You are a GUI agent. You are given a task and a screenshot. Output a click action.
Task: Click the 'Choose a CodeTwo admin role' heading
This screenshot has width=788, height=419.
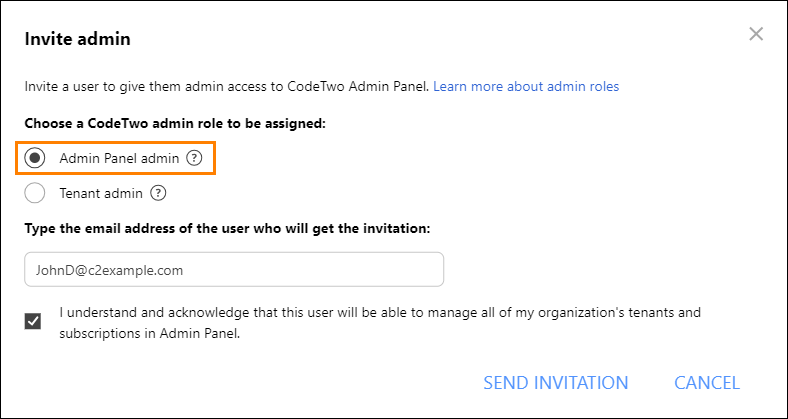[x=175, y=124]
